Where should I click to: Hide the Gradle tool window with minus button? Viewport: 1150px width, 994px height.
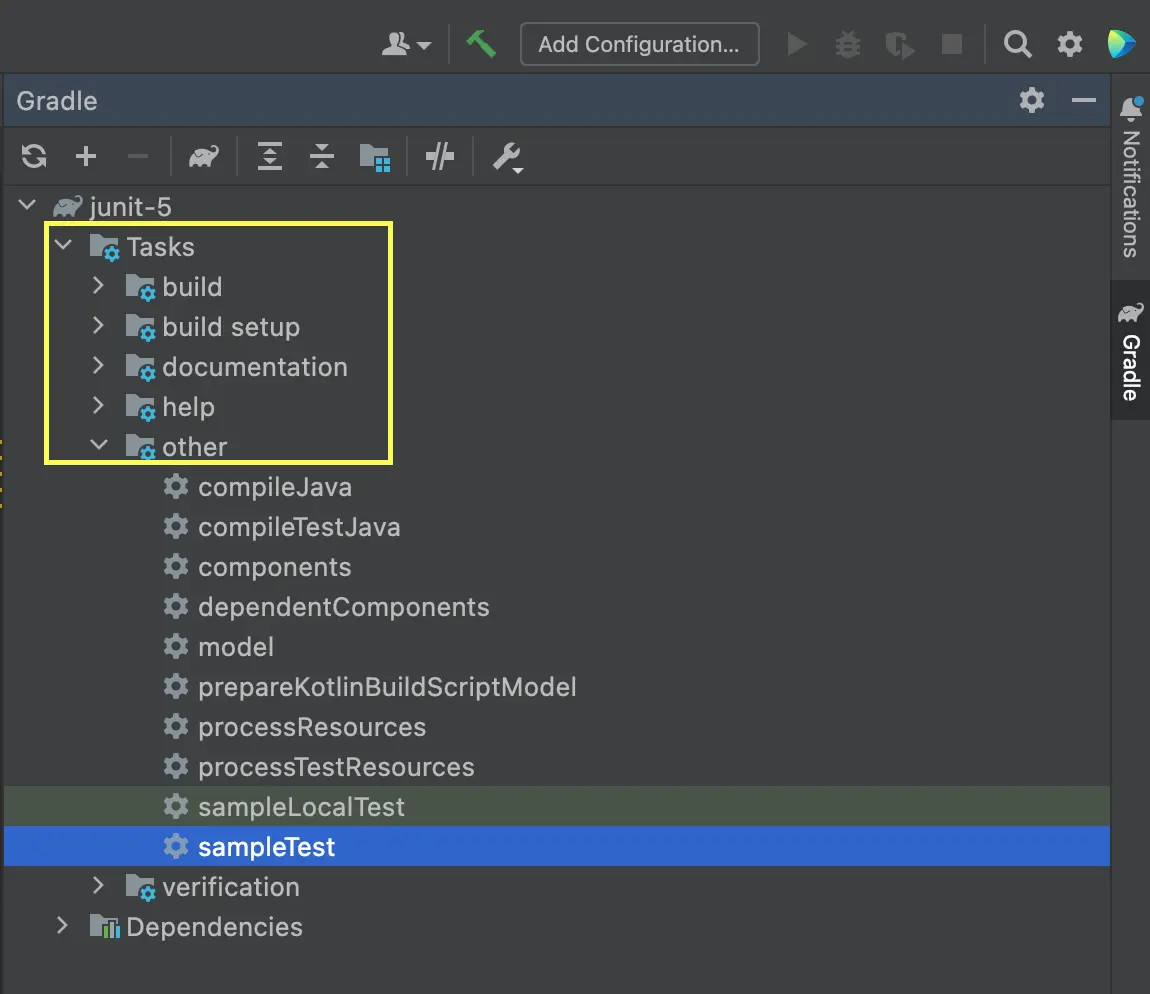tap(1084, 100)
